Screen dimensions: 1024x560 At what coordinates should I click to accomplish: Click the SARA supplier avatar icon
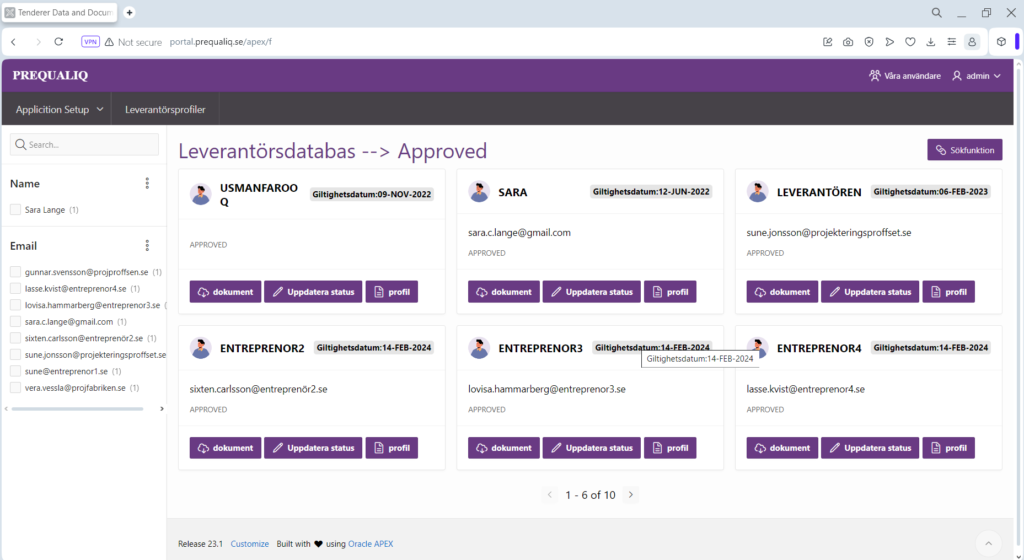(479, 192)
